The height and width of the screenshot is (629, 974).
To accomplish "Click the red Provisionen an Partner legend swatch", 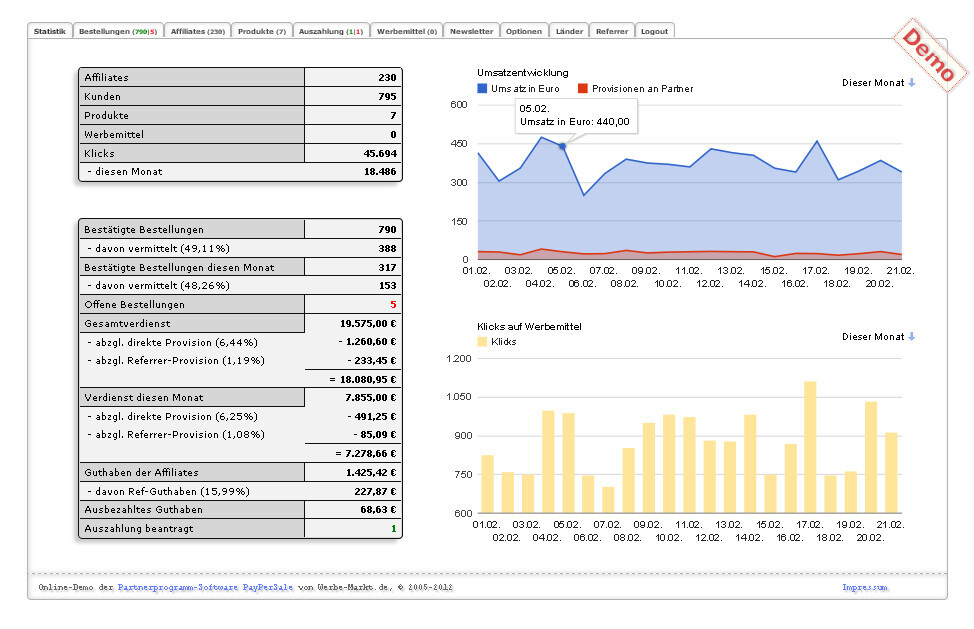I will (584, 89).
